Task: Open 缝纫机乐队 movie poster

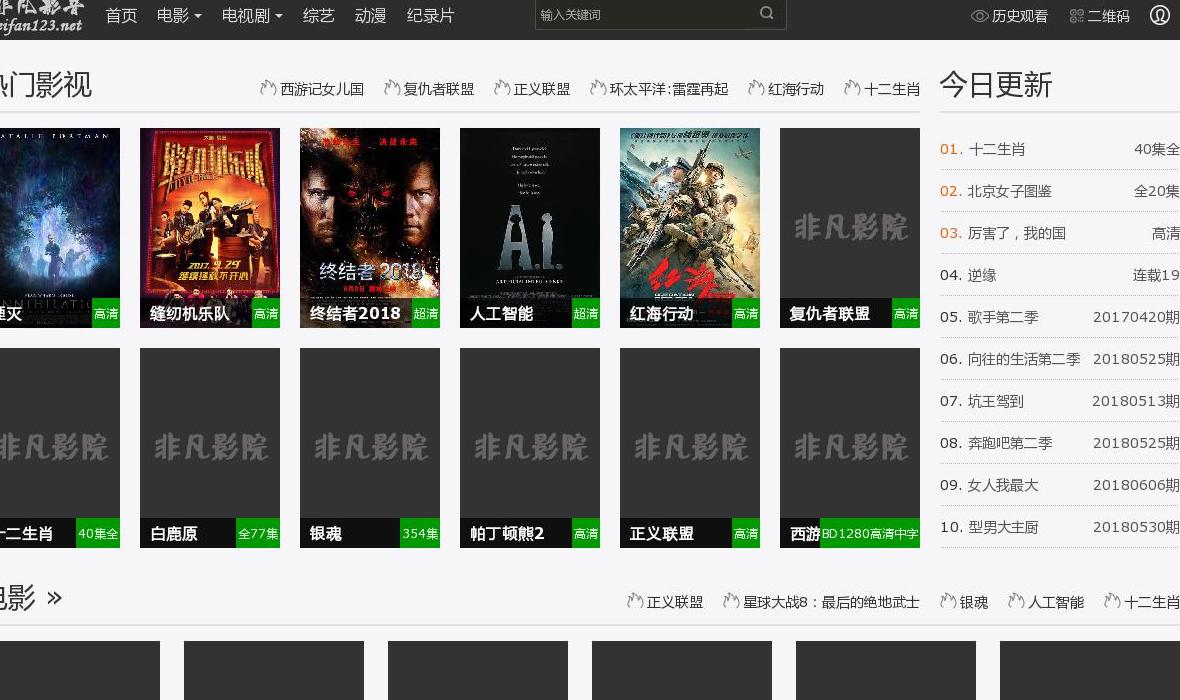Action: 210,227
